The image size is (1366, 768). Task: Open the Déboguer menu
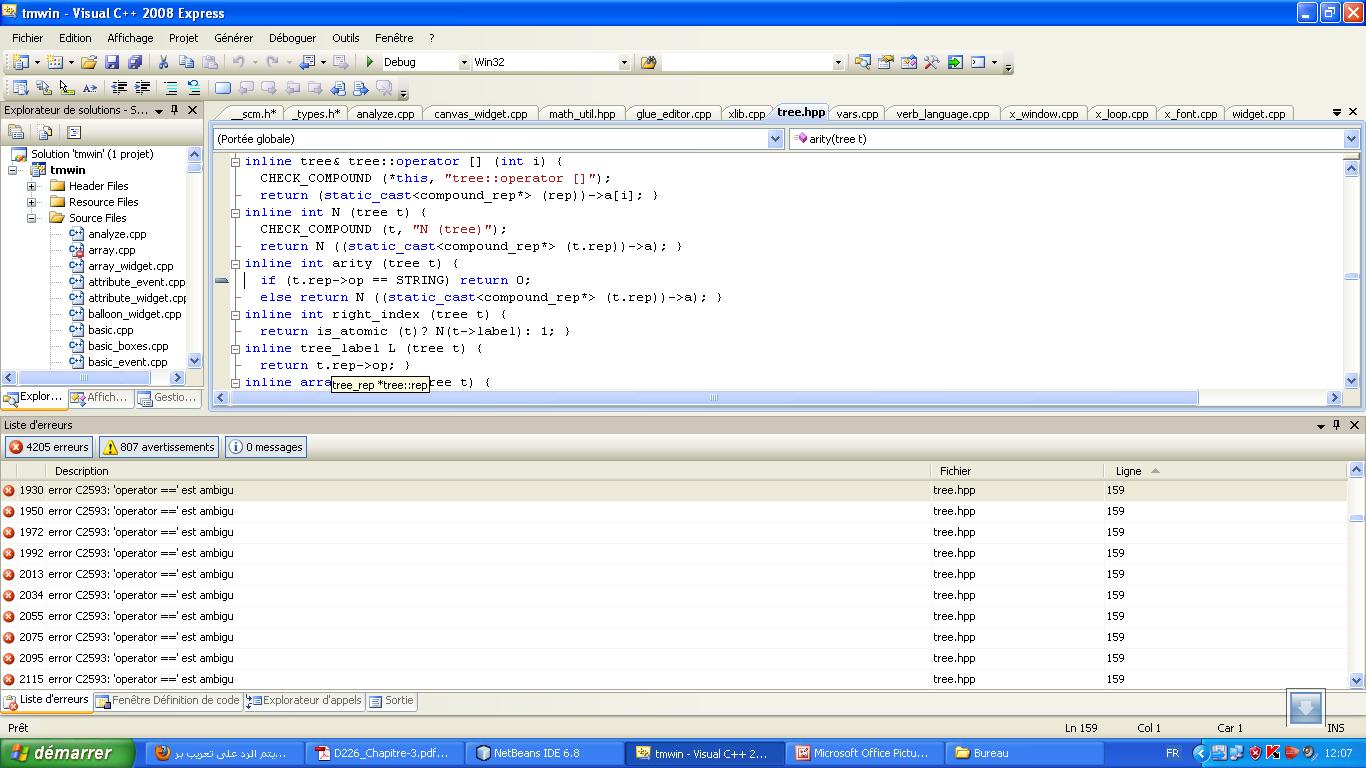tap(292, 38)
